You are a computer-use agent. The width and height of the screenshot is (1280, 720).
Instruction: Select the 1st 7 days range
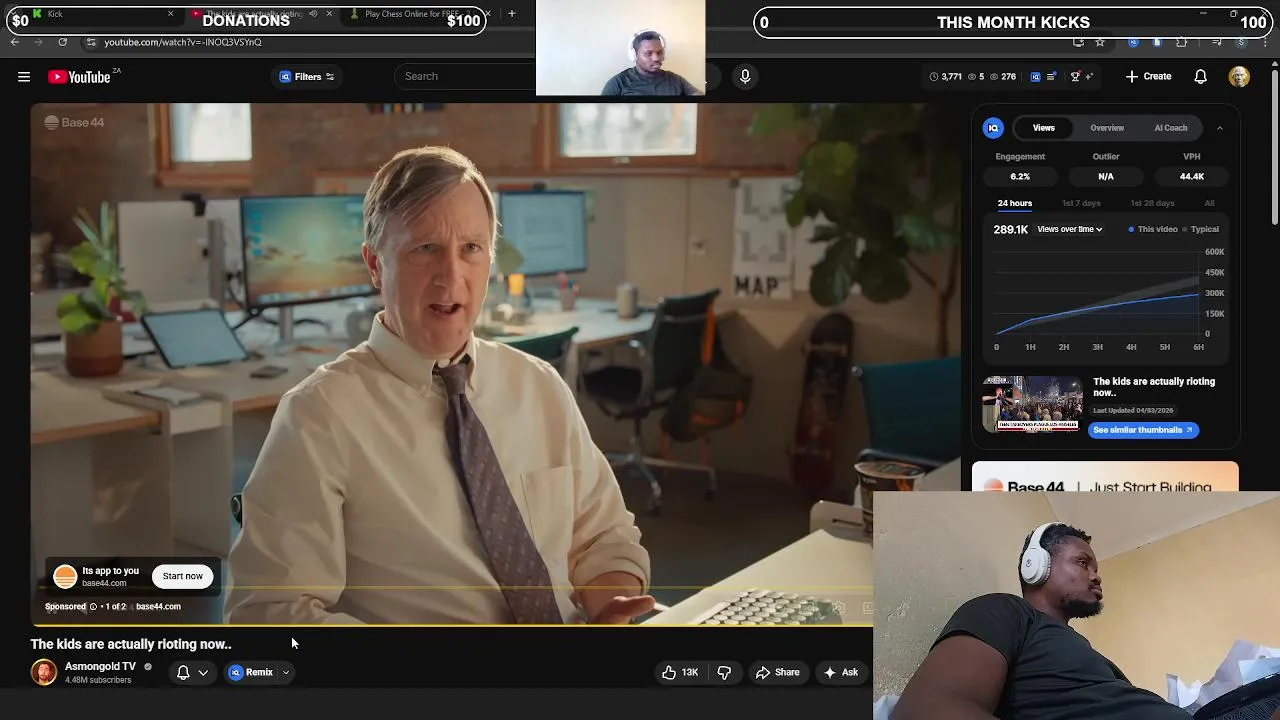[x=1081, y=203]
